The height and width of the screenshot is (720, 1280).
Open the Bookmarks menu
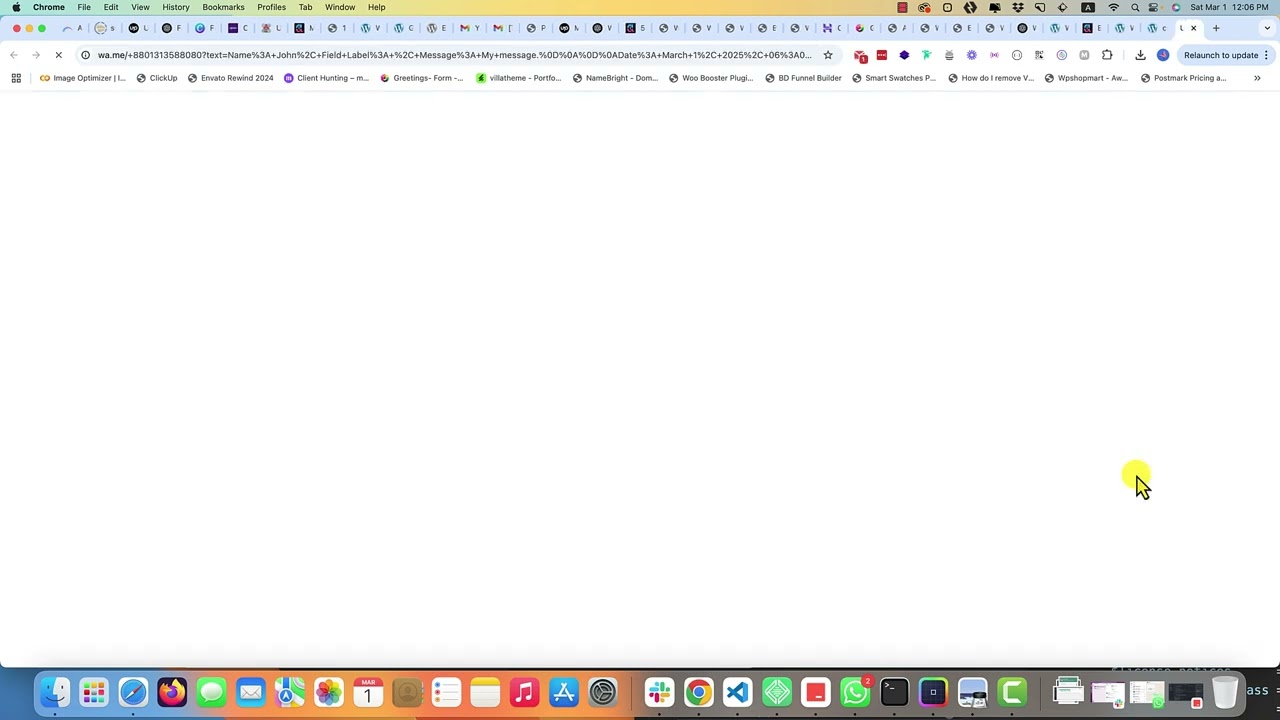point(223,7)
